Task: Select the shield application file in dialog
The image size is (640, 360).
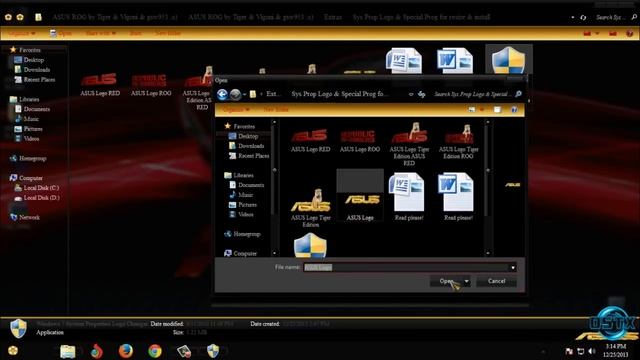Action: tap(310, 245)
